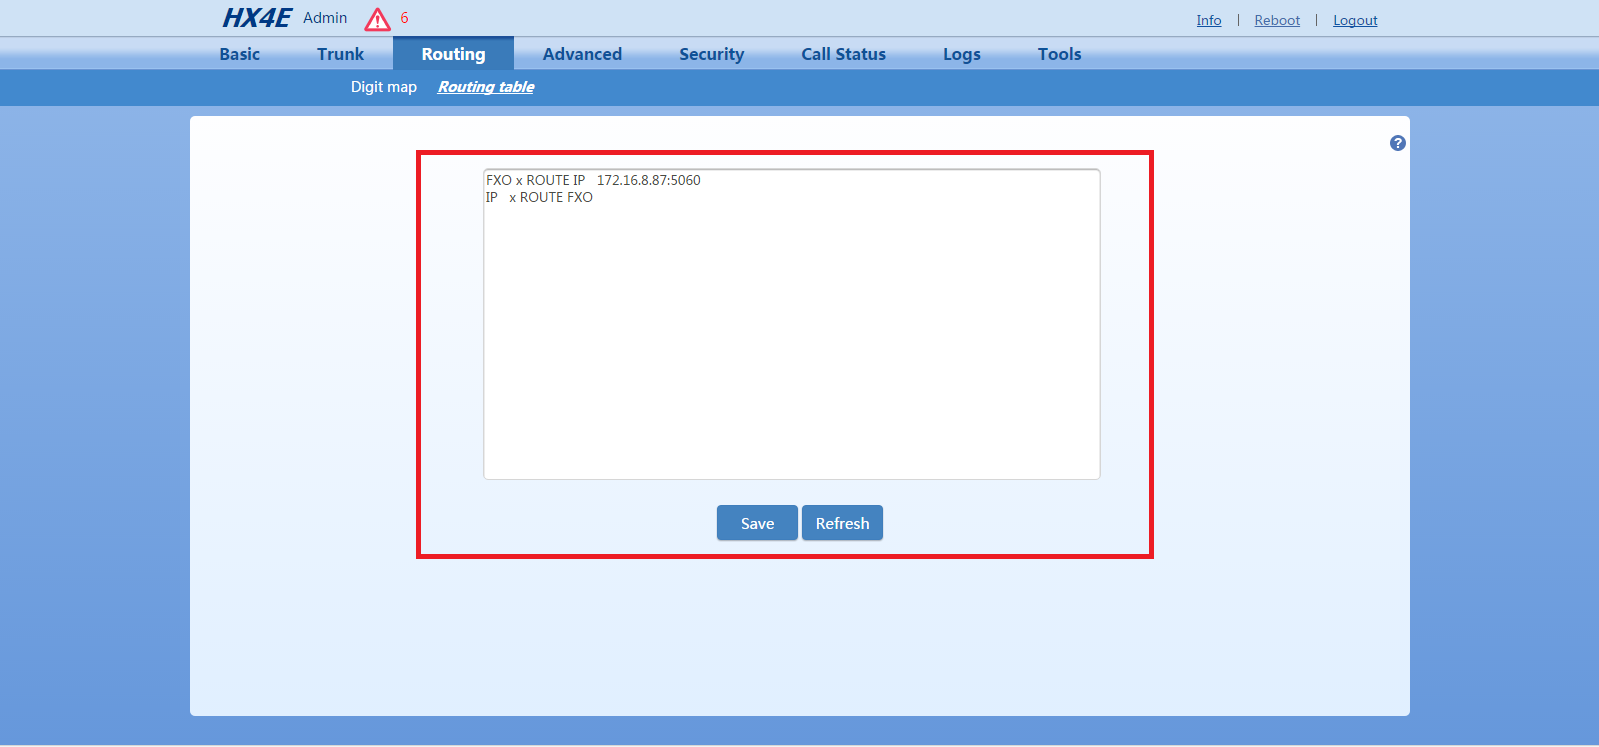This screenshot has height=747, width=1599.
Task: Open the Digit map submenu
Action: coord(383,87)
